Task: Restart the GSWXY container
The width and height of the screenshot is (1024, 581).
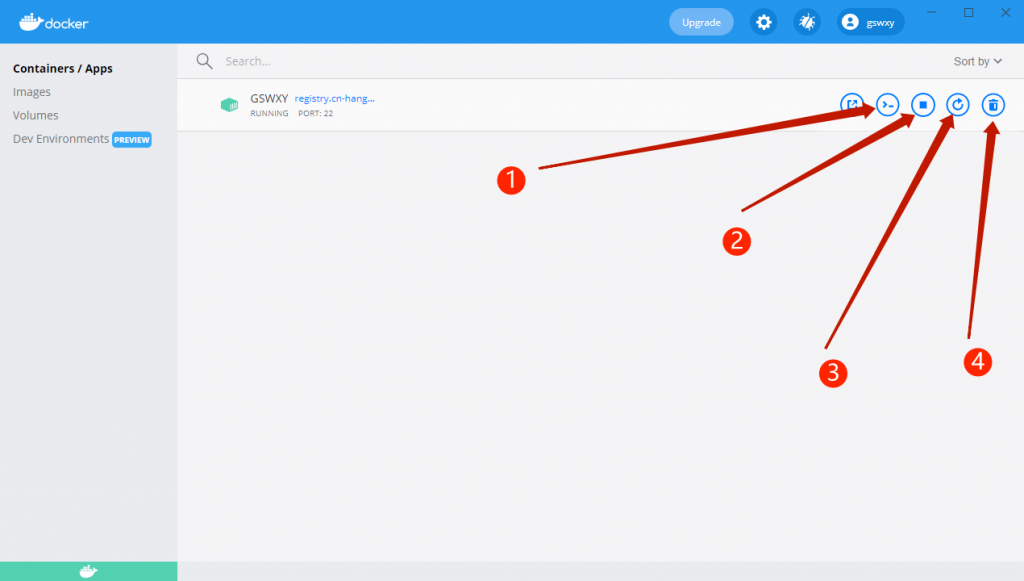Action: coord(958,104)
